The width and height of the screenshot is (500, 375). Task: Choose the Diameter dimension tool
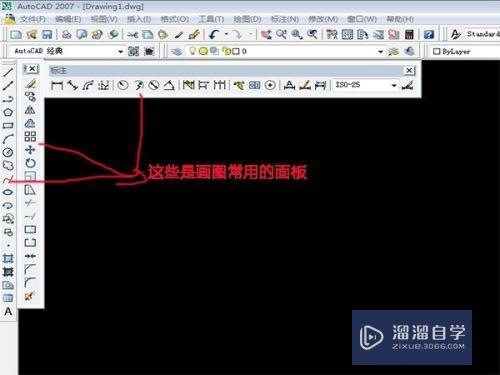coord(154,85)
